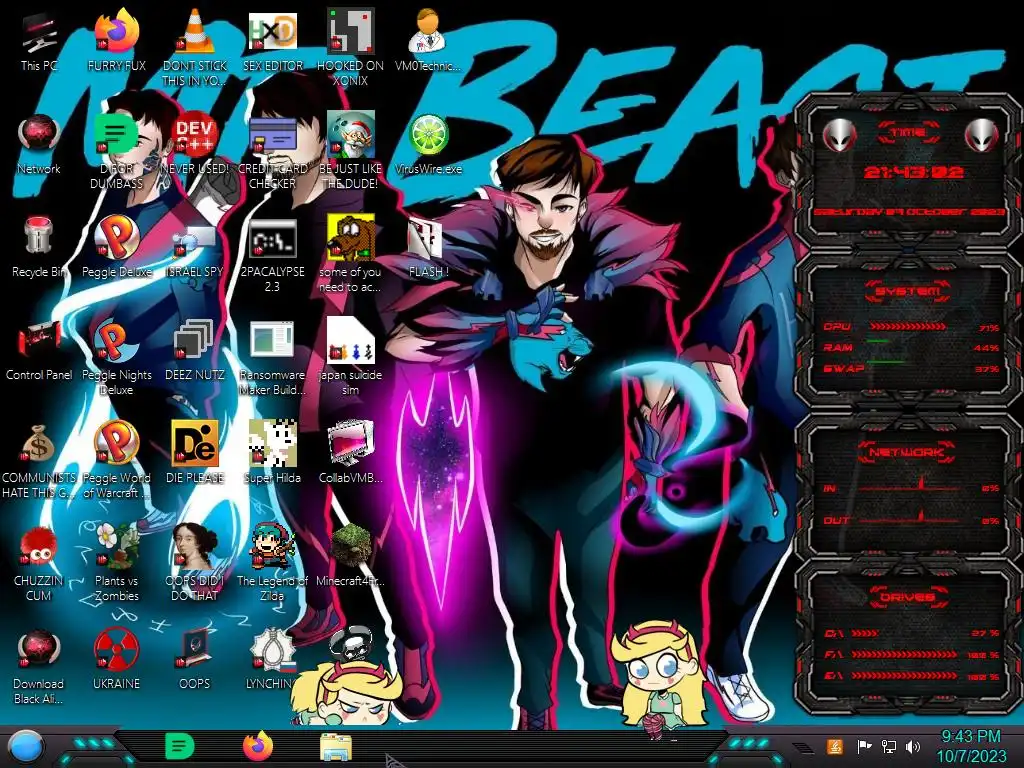This screenshot has height=768, width=1024.
Task: Open the Recycle Bin
Action: point(39,248)
